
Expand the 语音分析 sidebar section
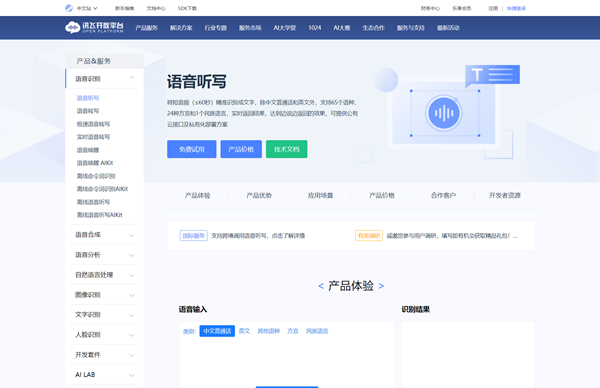[104, 254]
